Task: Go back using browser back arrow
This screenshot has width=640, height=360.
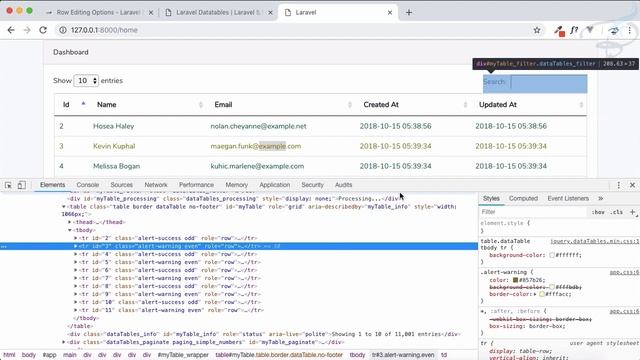Action: tap(11, 30)
